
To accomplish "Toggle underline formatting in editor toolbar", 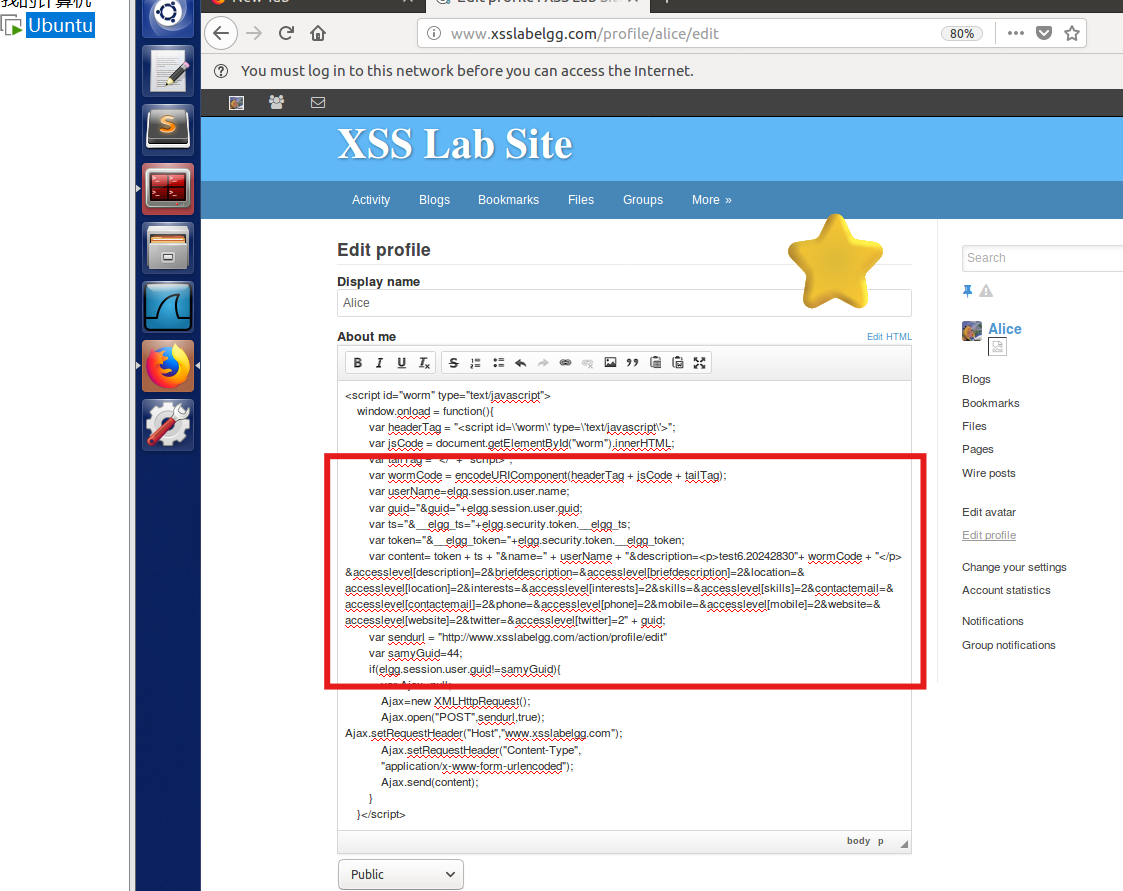I will (402, 362).
